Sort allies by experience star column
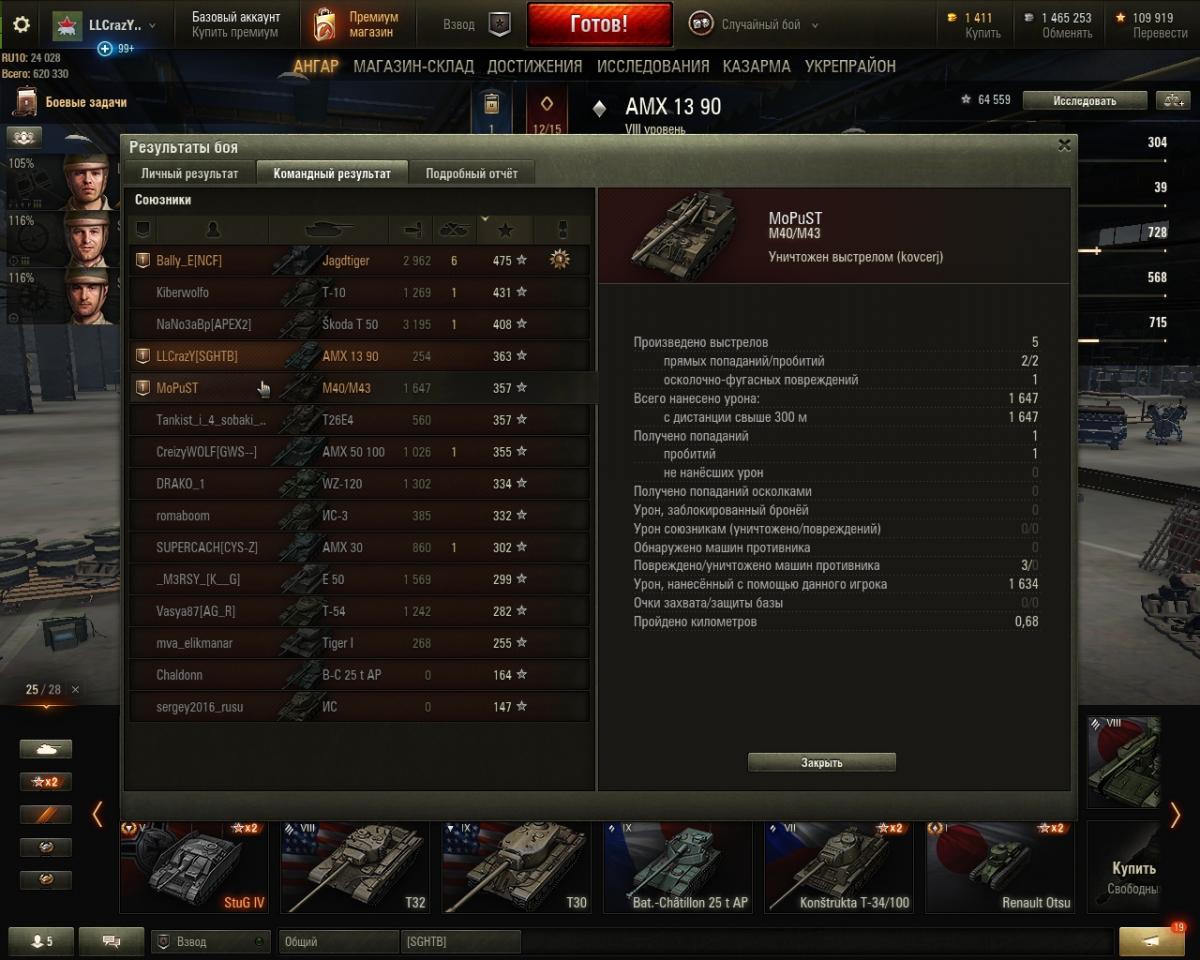This screenshot has height=960, width=1200. click(x=505, y=230)
